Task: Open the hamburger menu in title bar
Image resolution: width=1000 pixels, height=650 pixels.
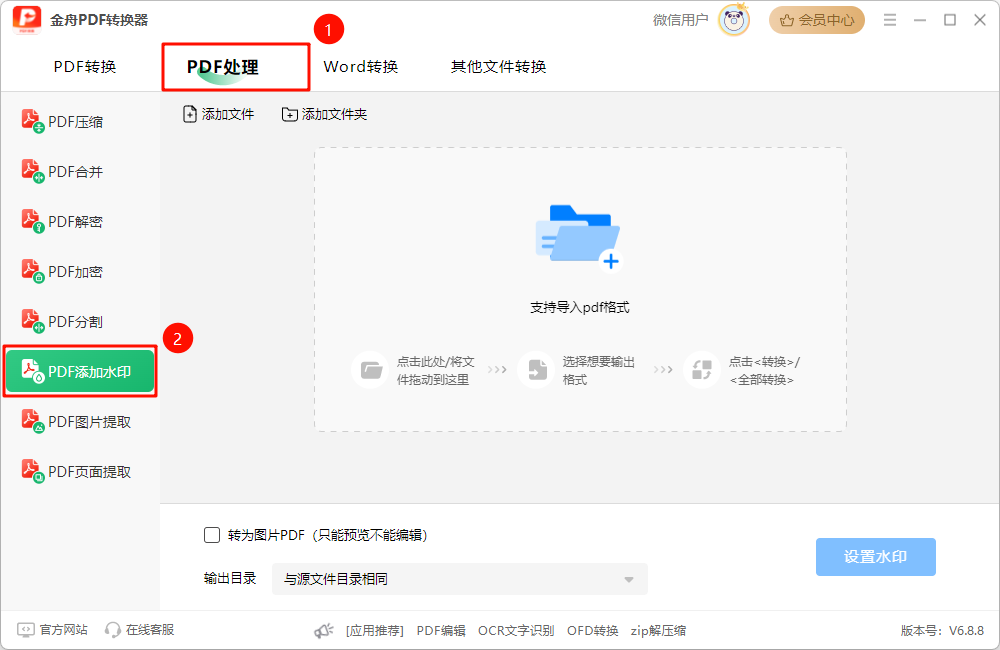Action: click(890, 20)
